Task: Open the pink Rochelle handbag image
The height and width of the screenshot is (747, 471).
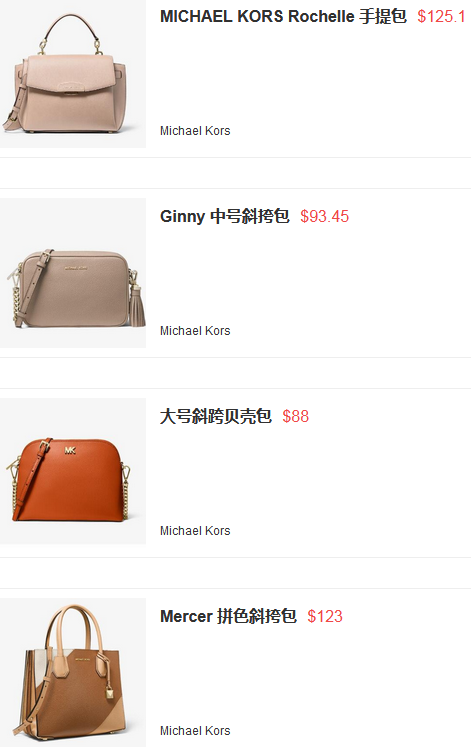Action: (73, 74)
